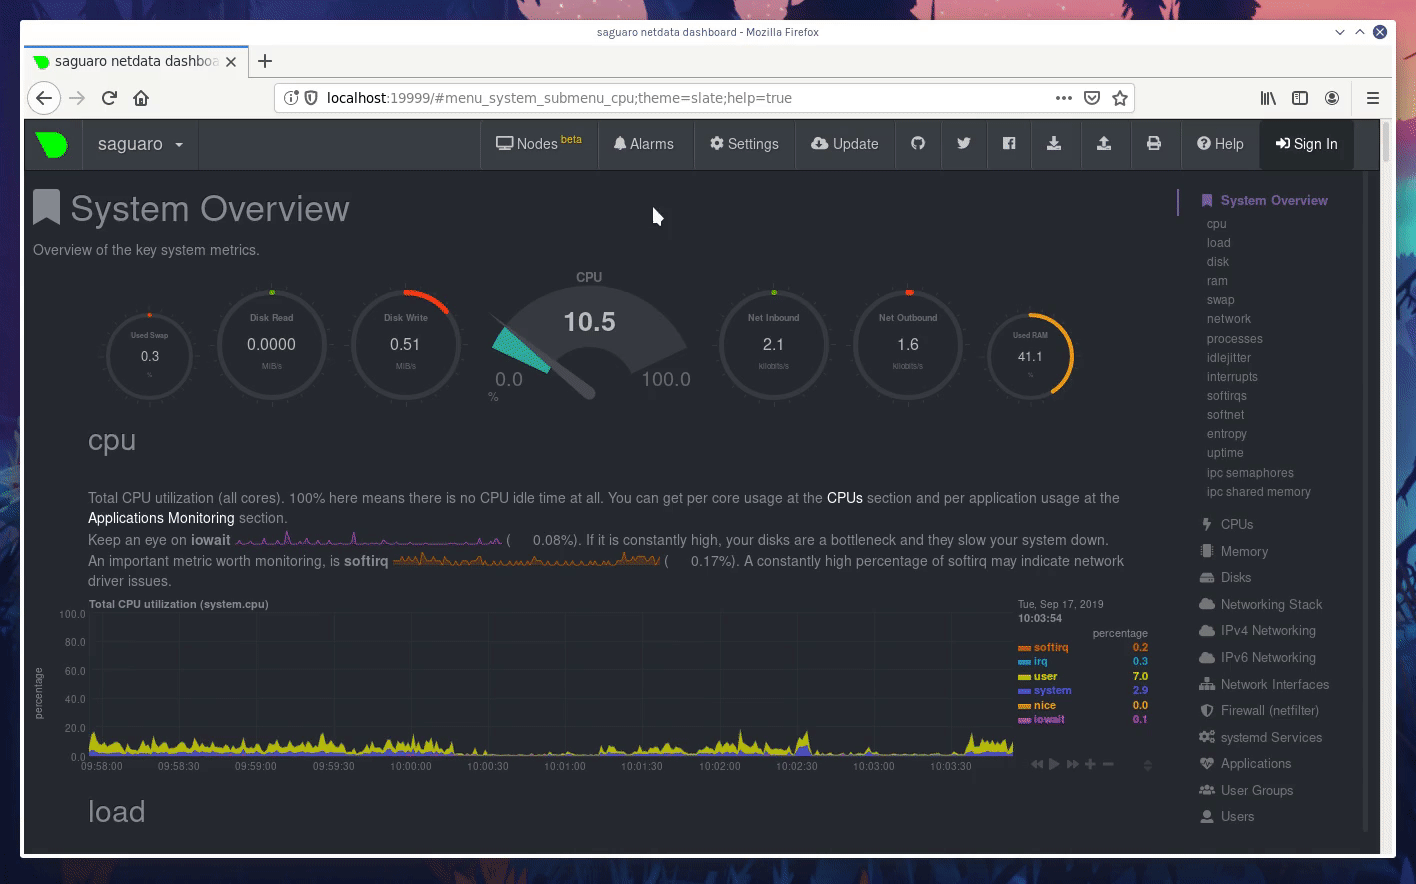
Task: Open the Settings menu
Action: pyautogui.click(x=744, y=144)
